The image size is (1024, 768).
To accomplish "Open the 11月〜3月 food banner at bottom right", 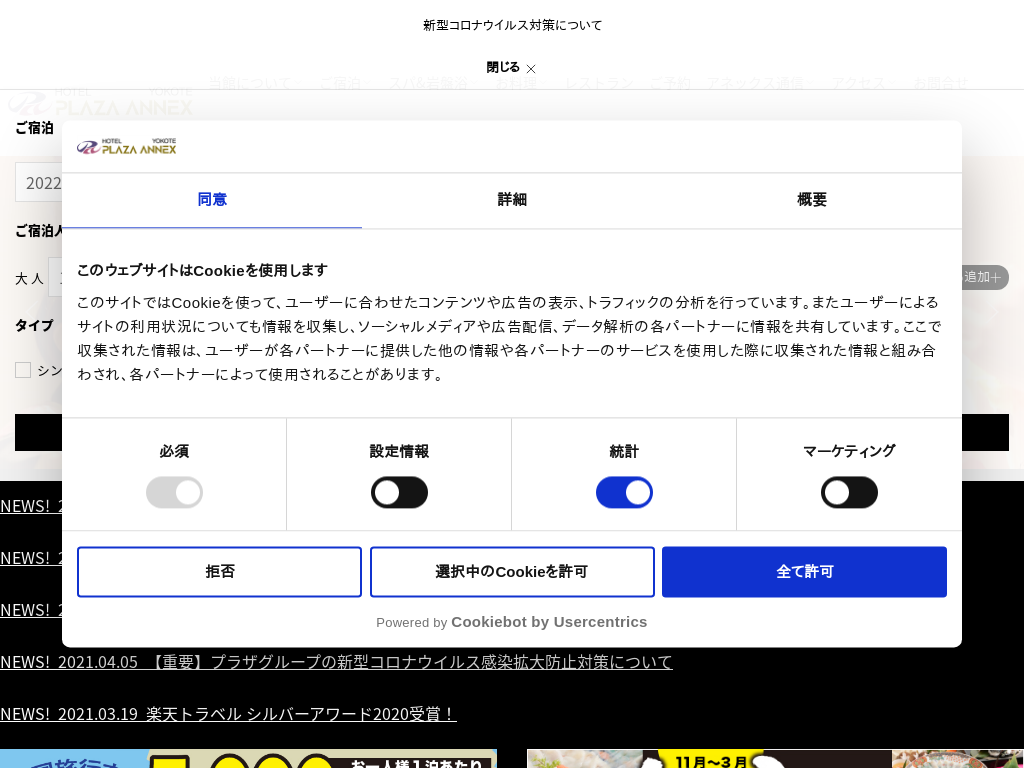I will tap(775, 759).
